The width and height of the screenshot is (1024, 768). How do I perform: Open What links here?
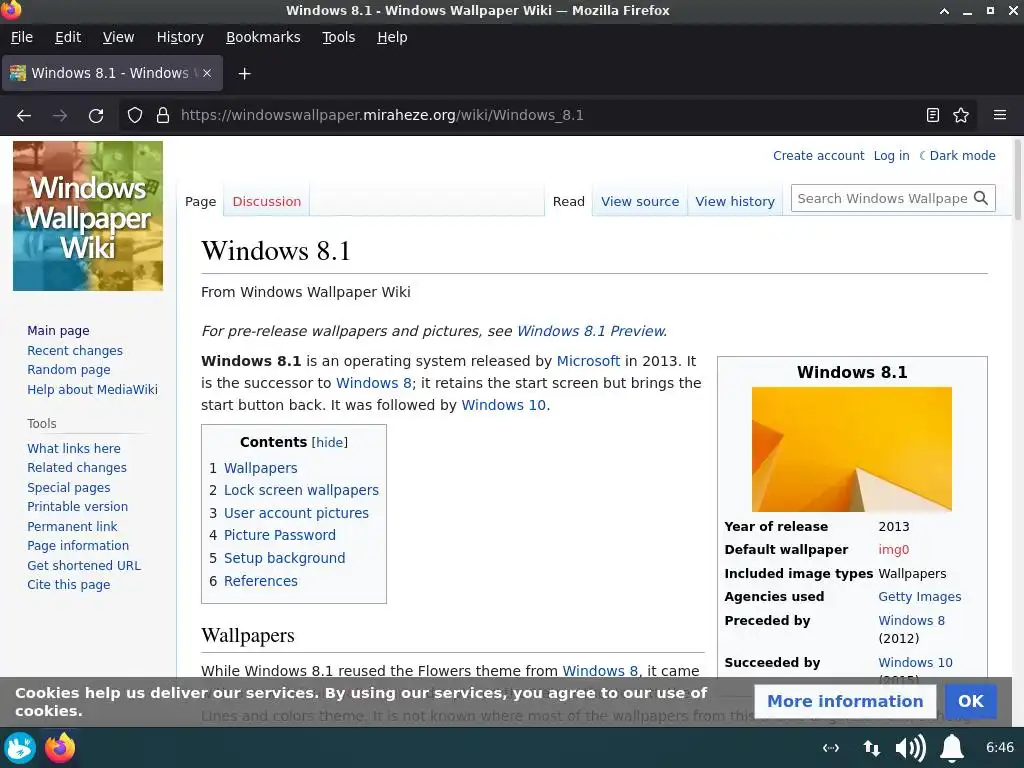[x=74, y=449]
